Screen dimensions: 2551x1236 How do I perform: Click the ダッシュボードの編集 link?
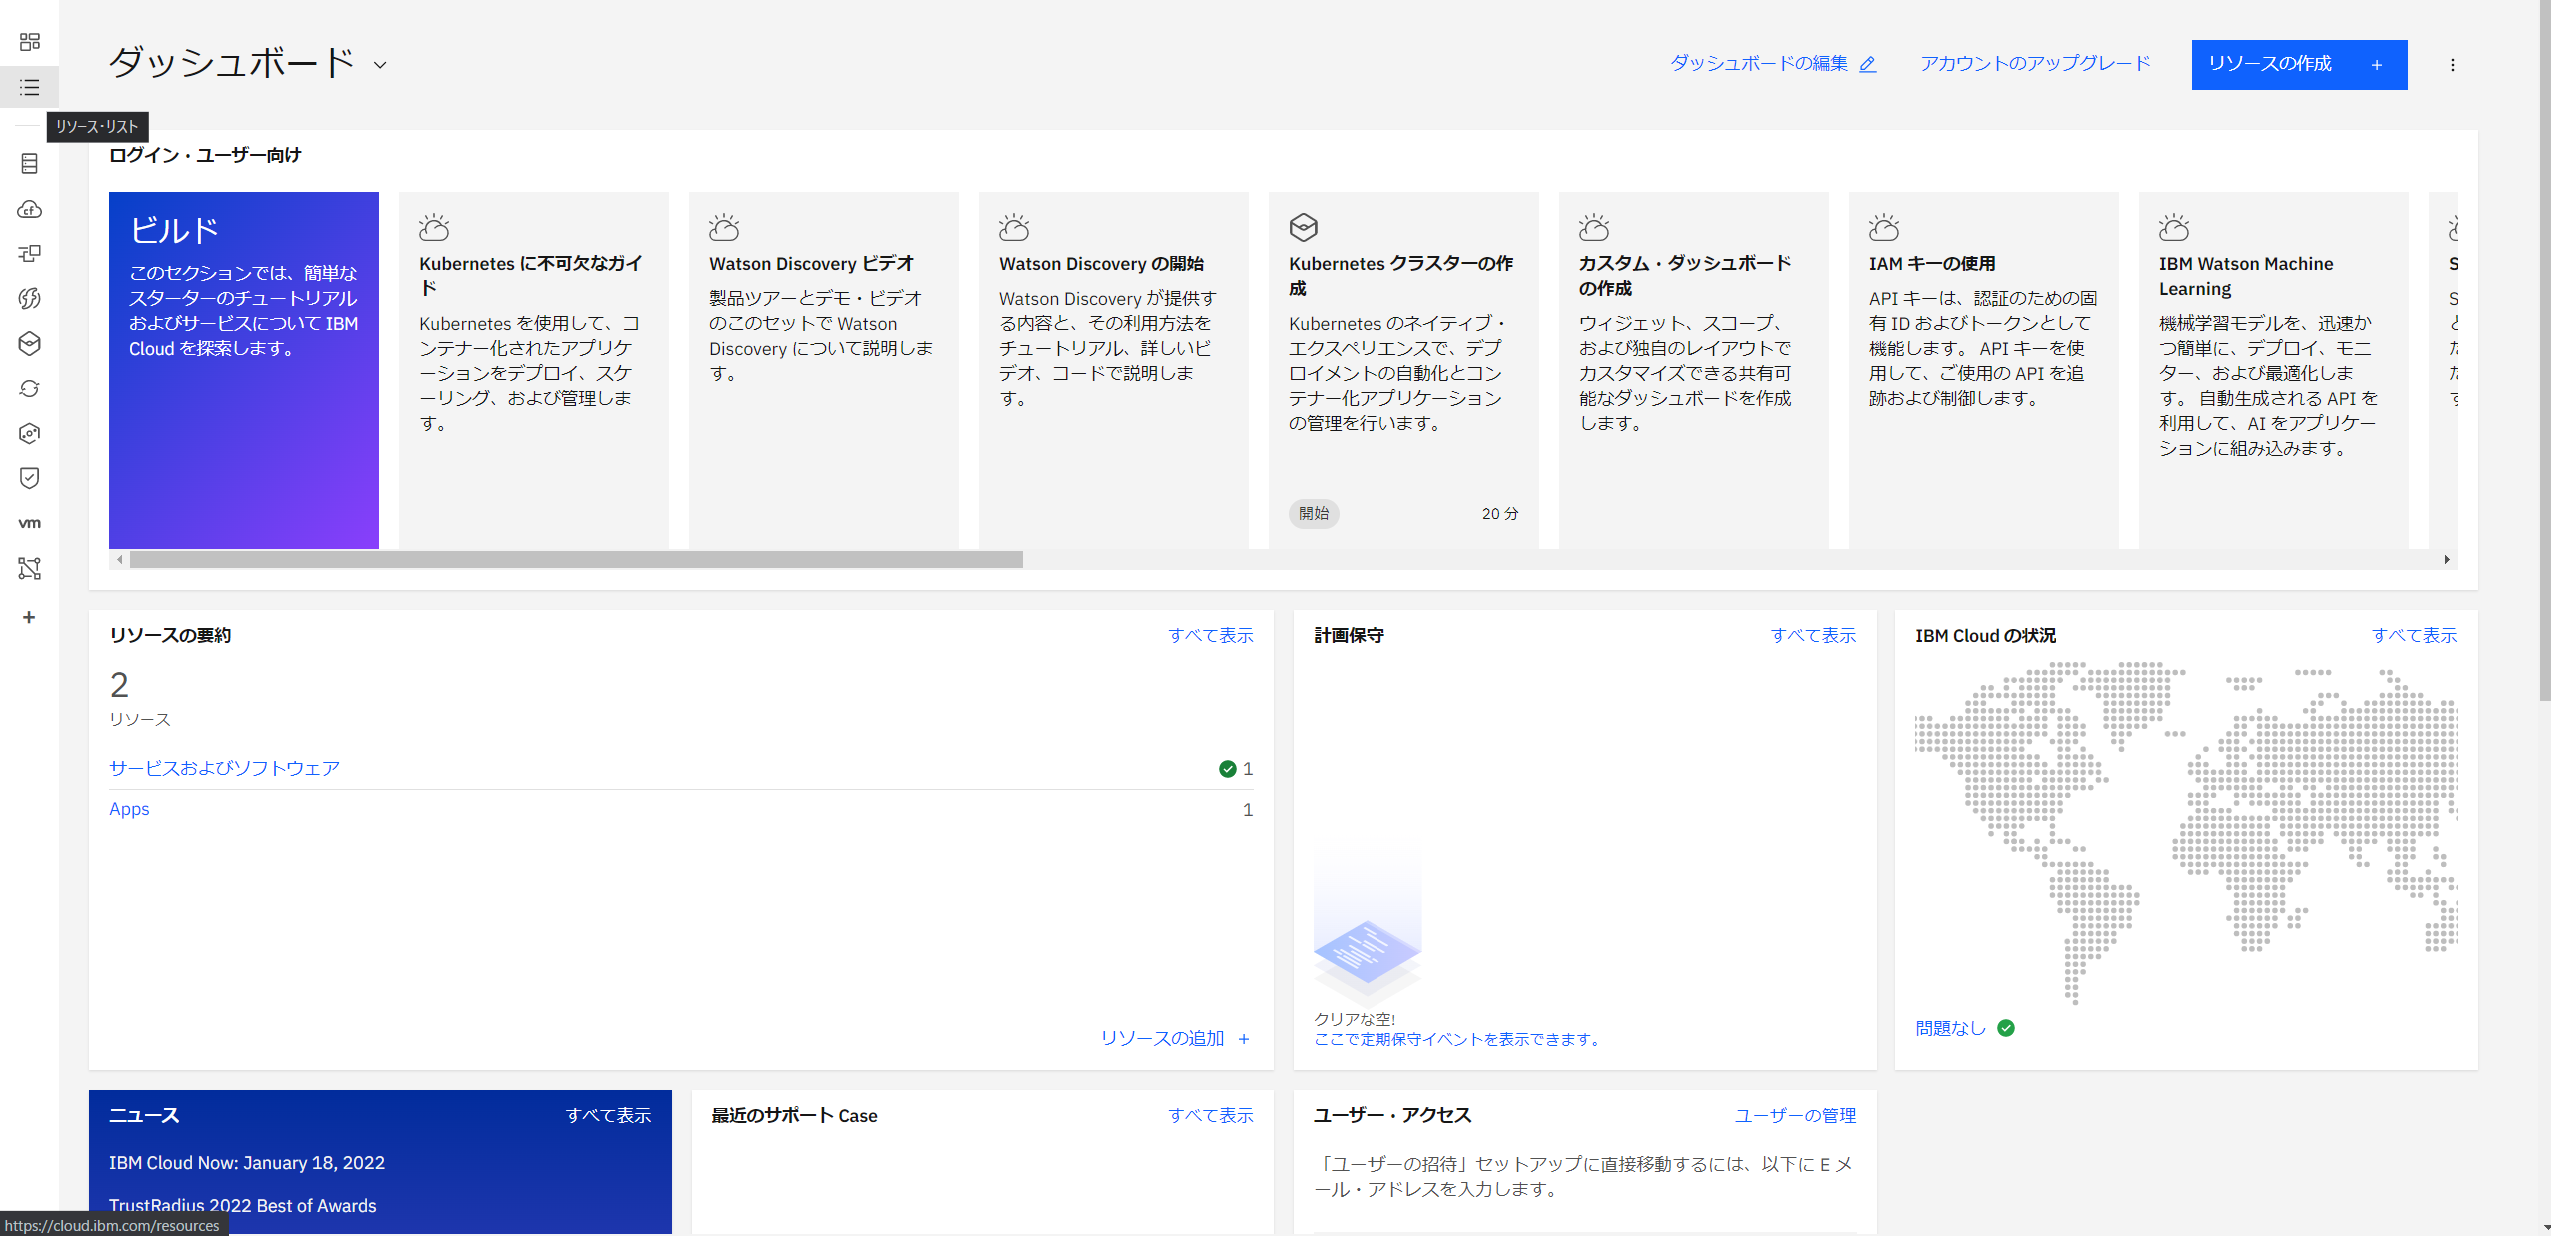[x=1771, y=63]
